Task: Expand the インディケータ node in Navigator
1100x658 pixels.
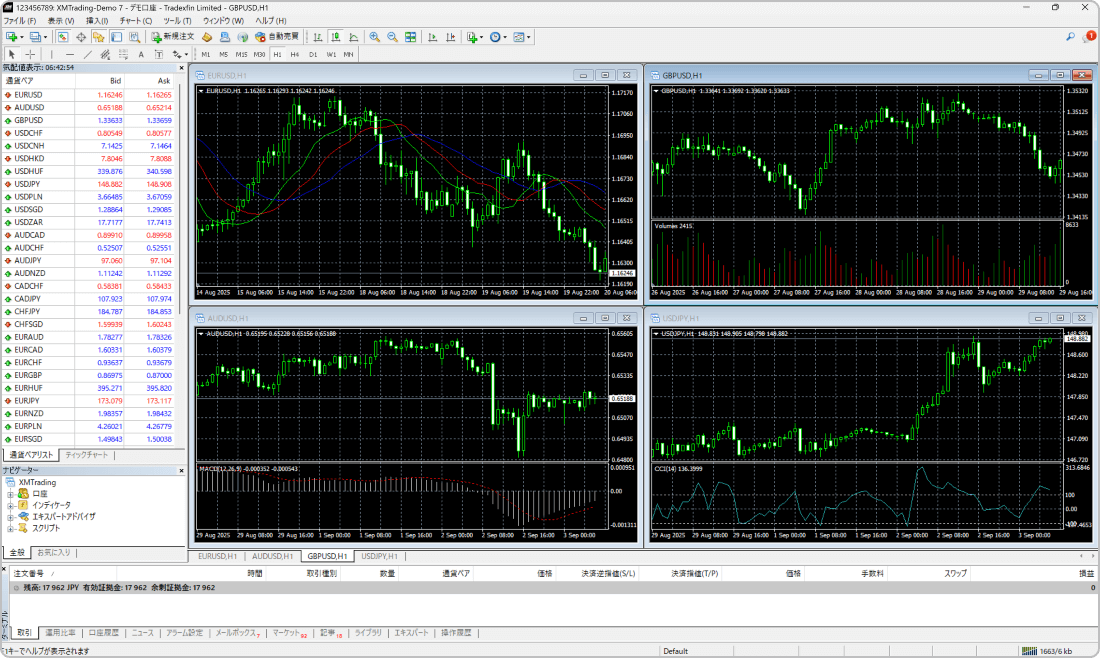Action: pos(11,505)
